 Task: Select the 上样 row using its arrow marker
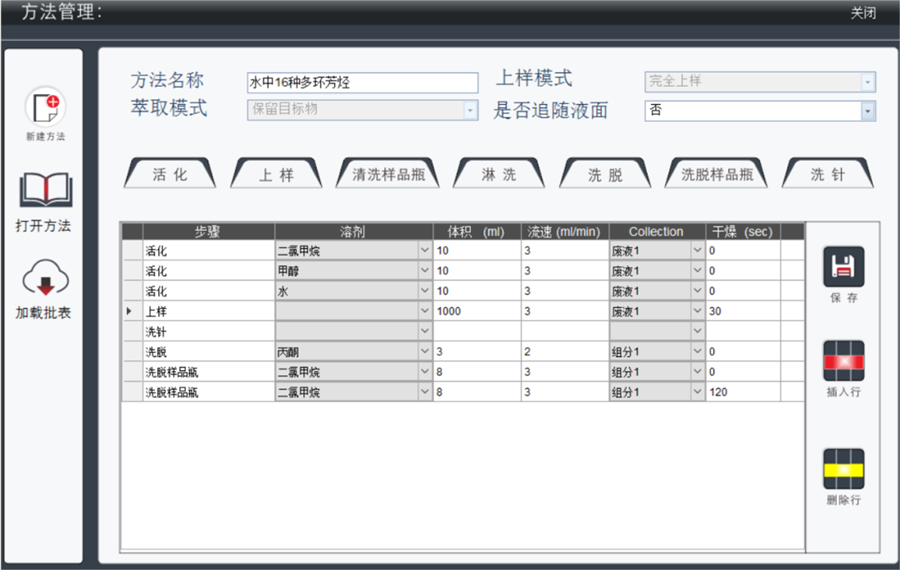131,312
